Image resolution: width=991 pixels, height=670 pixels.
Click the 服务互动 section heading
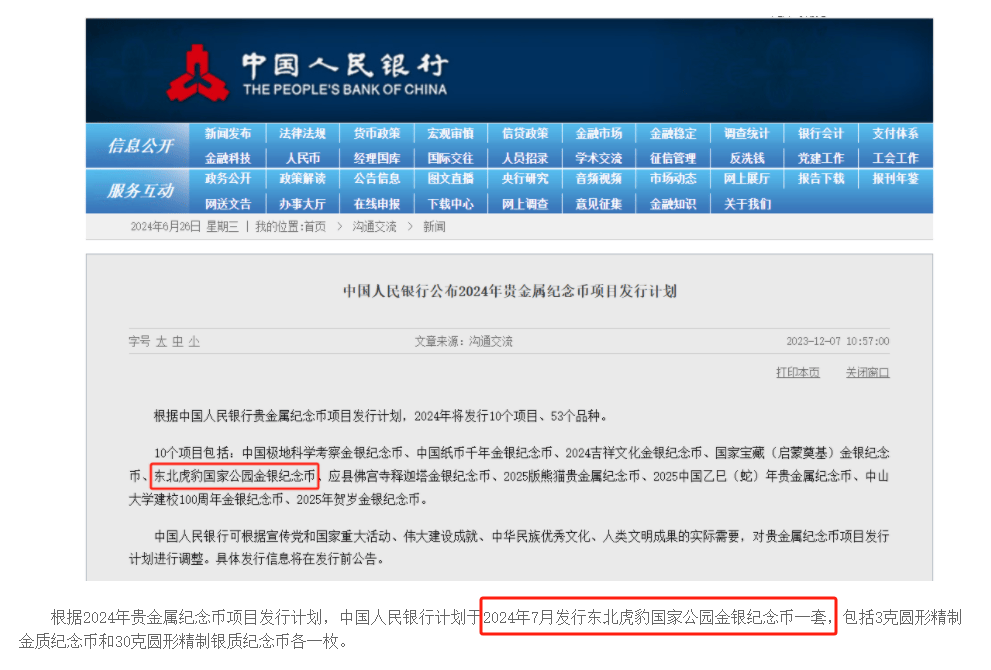coord(140,191)
